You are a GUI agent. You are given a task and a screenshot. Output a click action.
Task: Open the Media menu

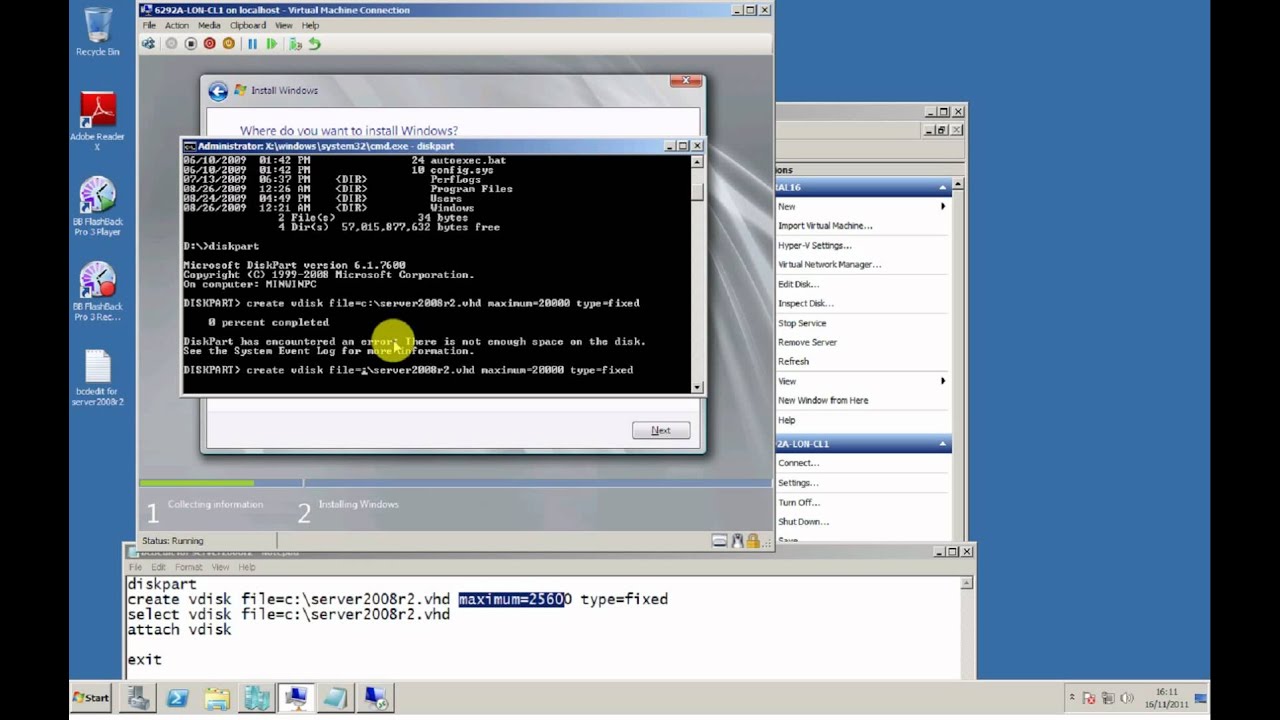point(209,25)
